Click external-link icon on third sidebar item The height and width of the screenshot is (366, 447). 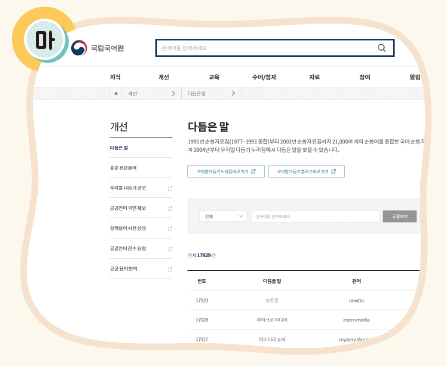click(x=170, y=188)
